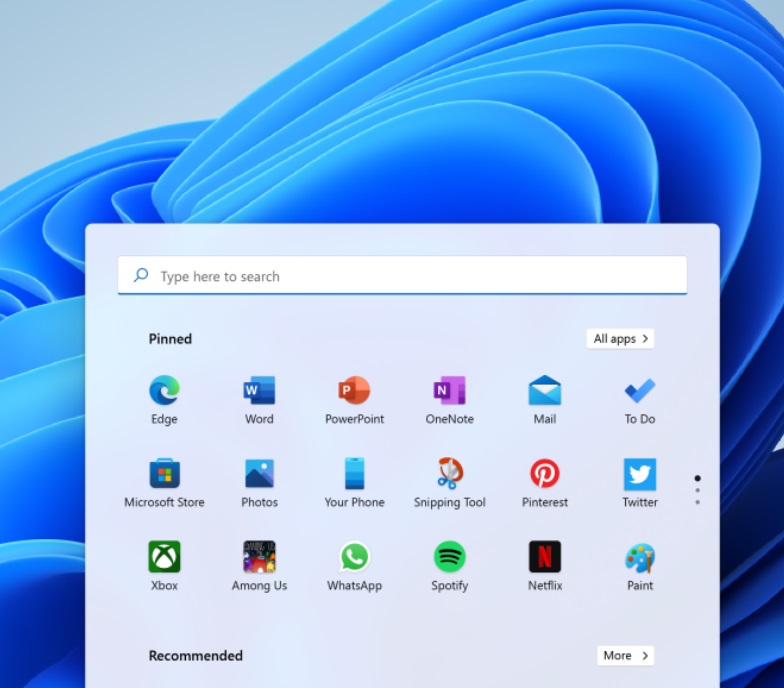Open the PowerPoint app
Image resolution: width=784 pixels, height=688 pixels.
(354, 400)
